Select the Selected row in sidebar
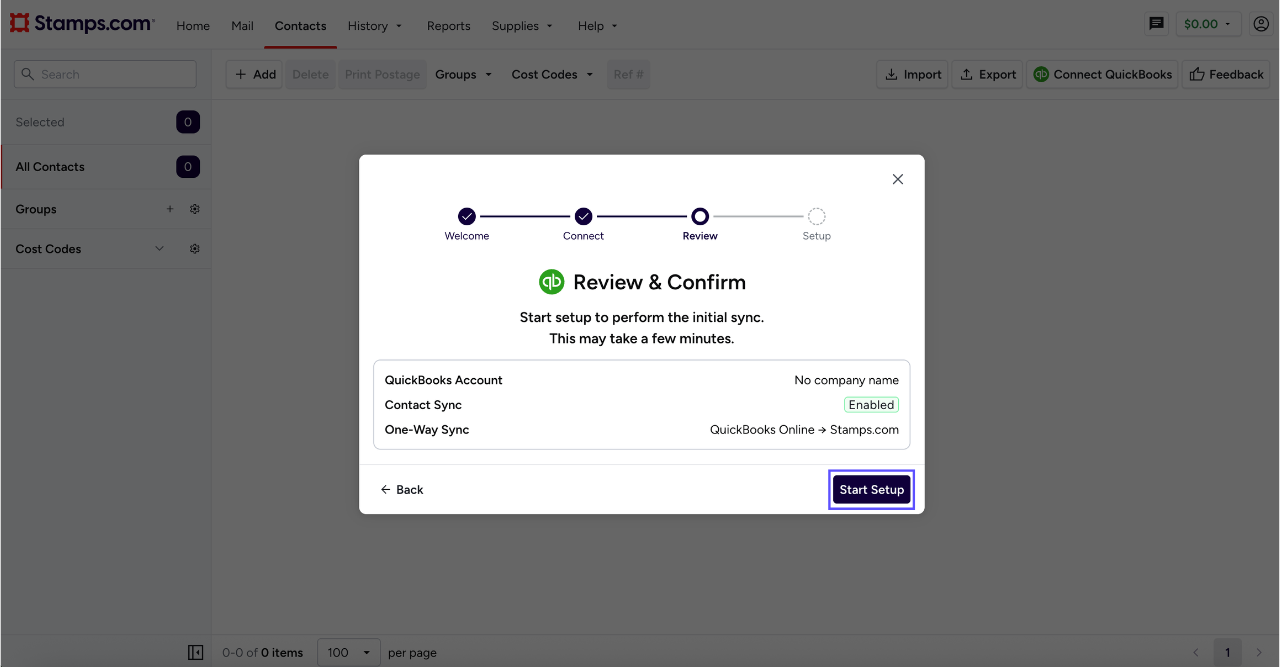 (x=106, y=122)
